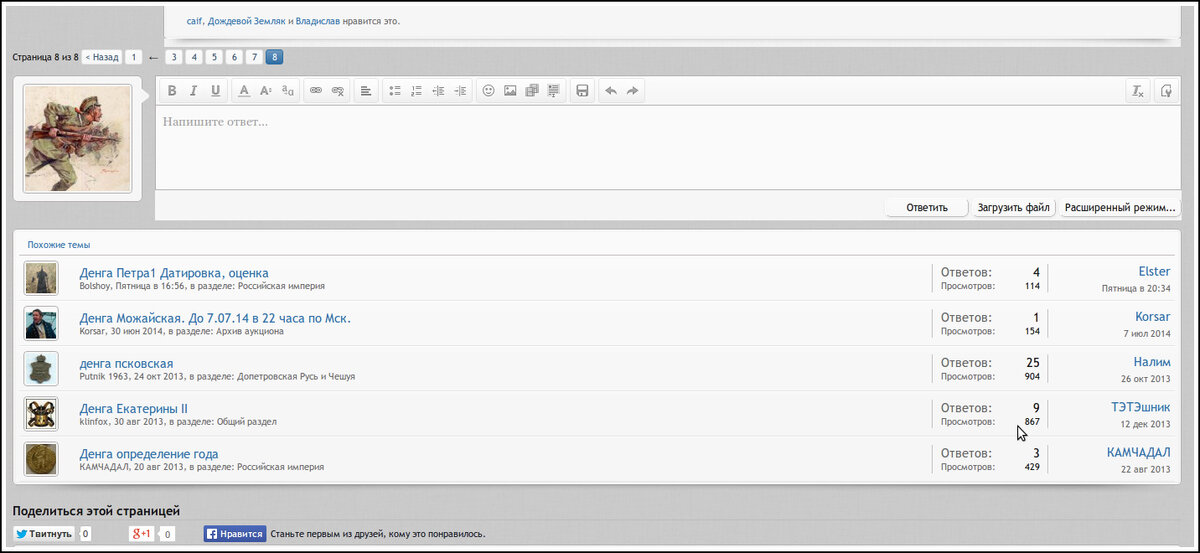
Task: Open smilies emoji picker
Action: (489, 91)
